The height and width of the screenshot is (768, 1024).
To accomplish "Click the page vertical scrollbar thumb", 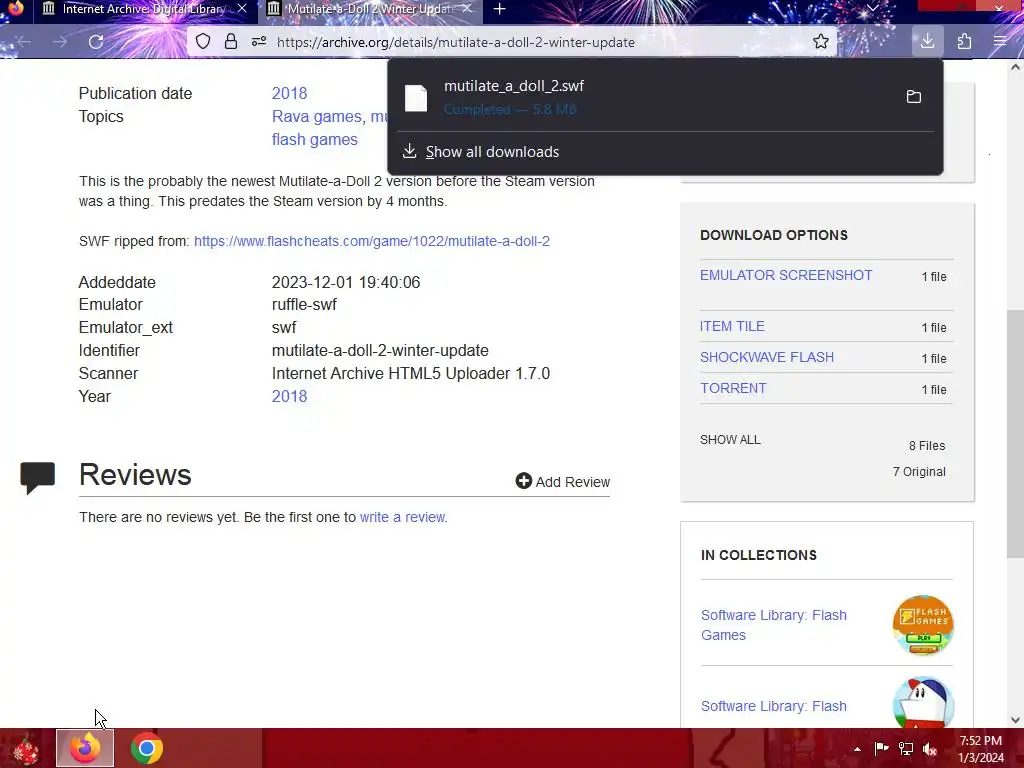I will point(1015,434).
